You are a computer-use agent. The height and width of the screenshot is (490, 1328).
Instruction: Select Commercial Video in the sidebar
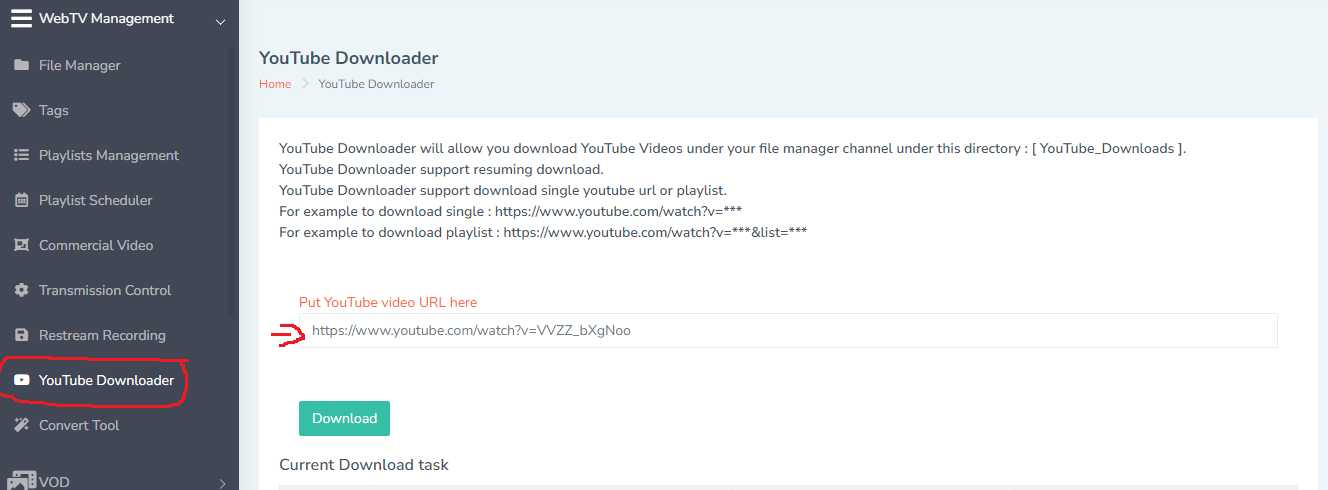point(96,245)
